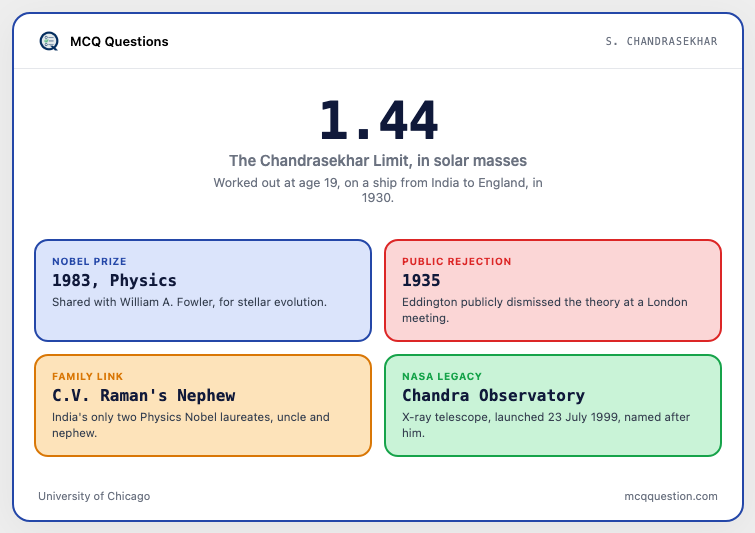Click the Chandra Observatory heading
This screenshot has width=755, height=533.
coord(494,395)
